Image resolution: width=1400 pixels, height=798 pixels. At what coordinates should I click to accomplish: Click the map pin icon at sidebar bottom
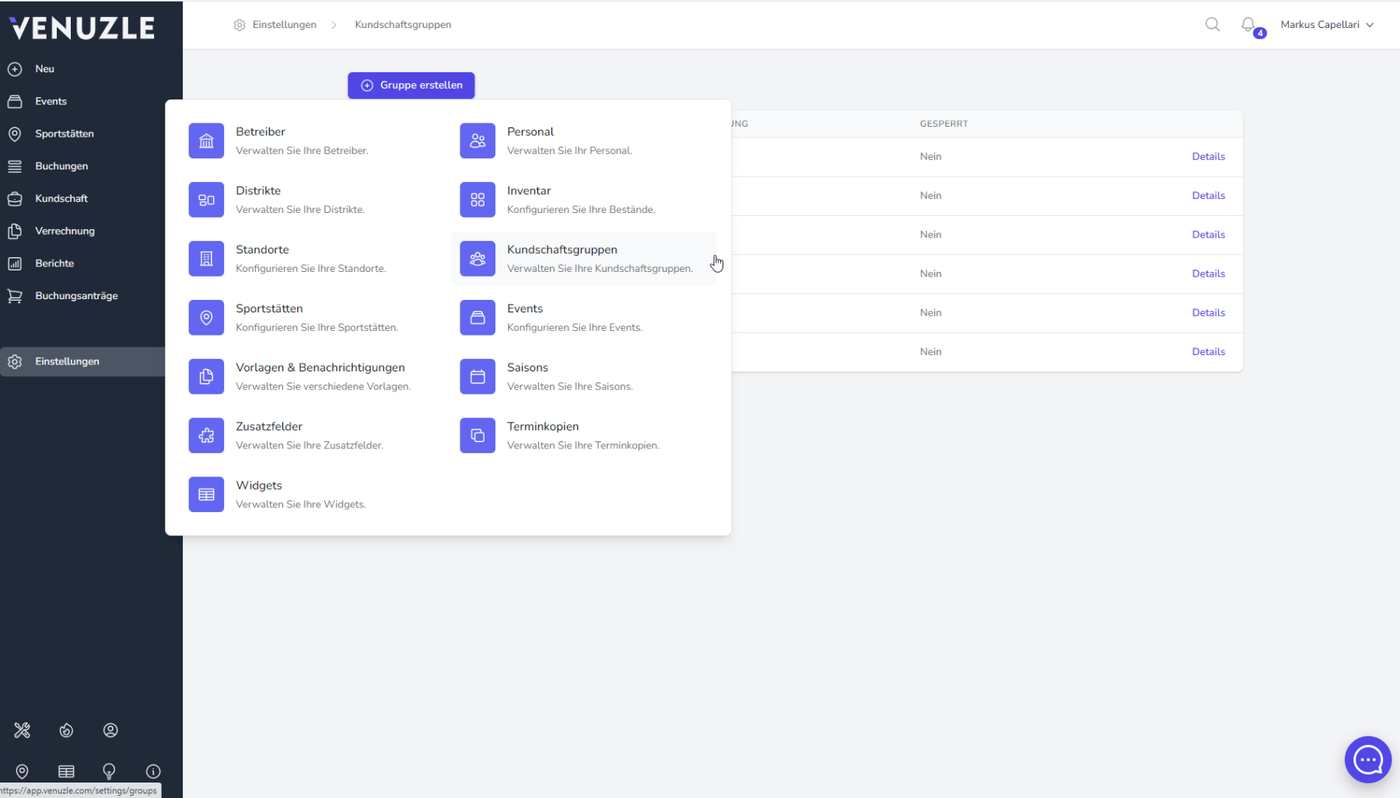pos(22,772)
